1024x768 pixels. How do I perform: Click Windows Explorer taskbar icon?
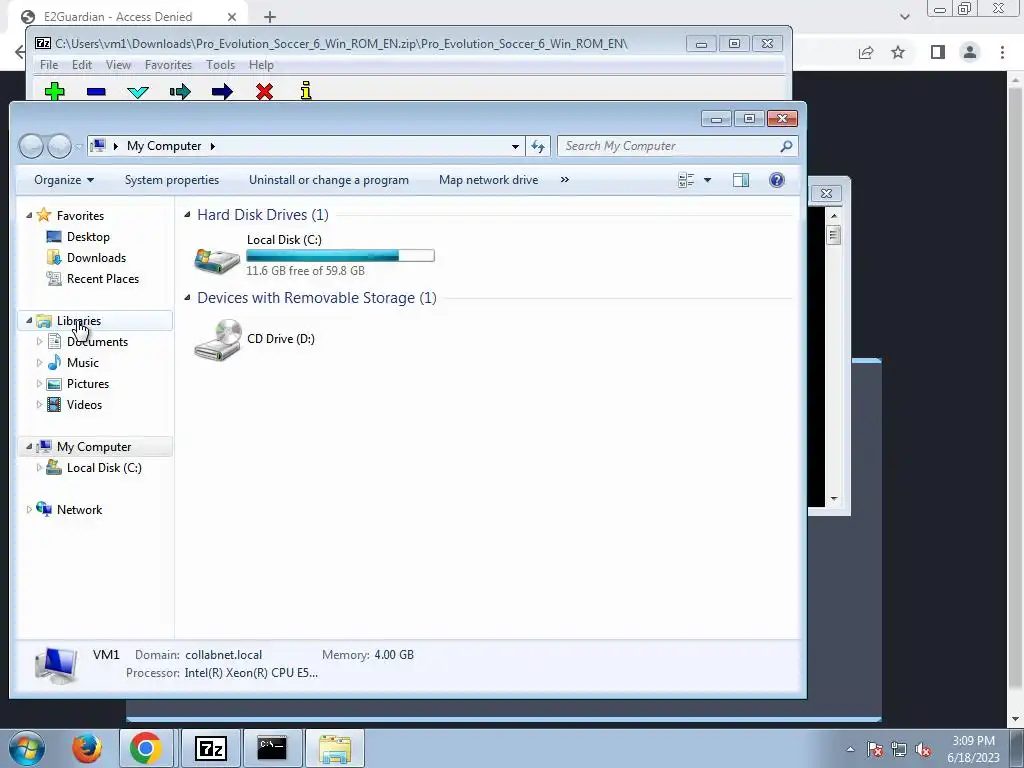pos(335,748)
